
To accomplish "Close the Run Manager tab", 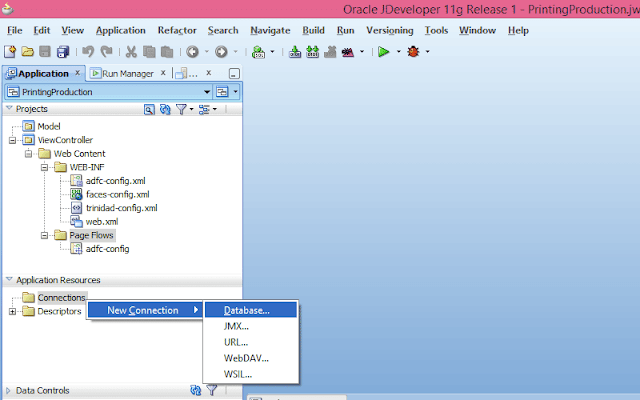I will click(x=163, y=73).
